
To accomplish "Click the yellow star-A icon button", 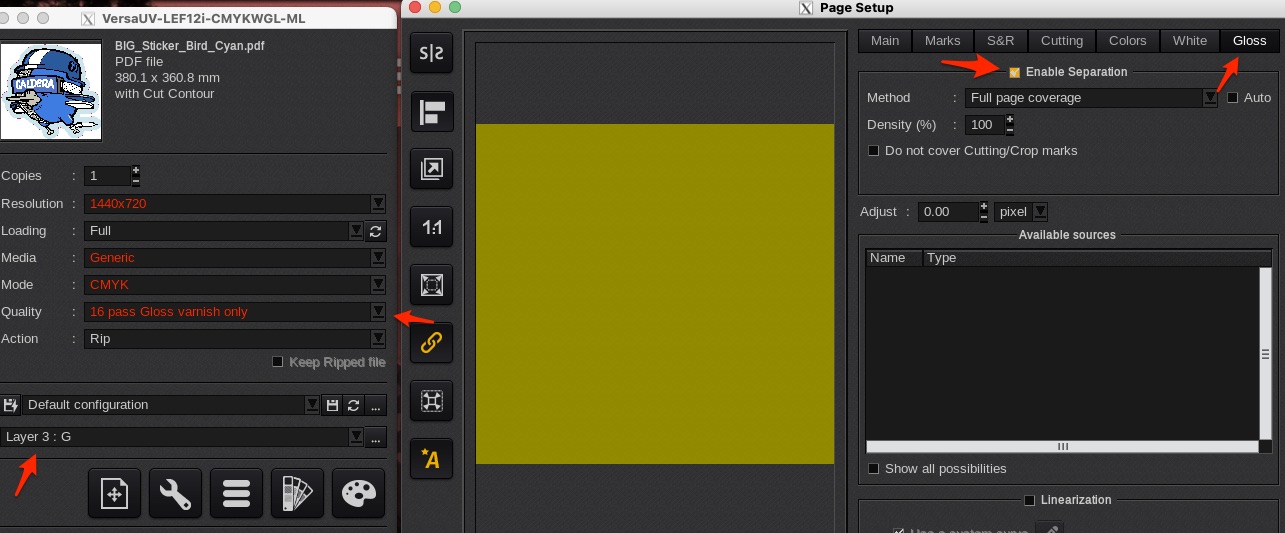I will pyautogui.click(x=432, y=458).
